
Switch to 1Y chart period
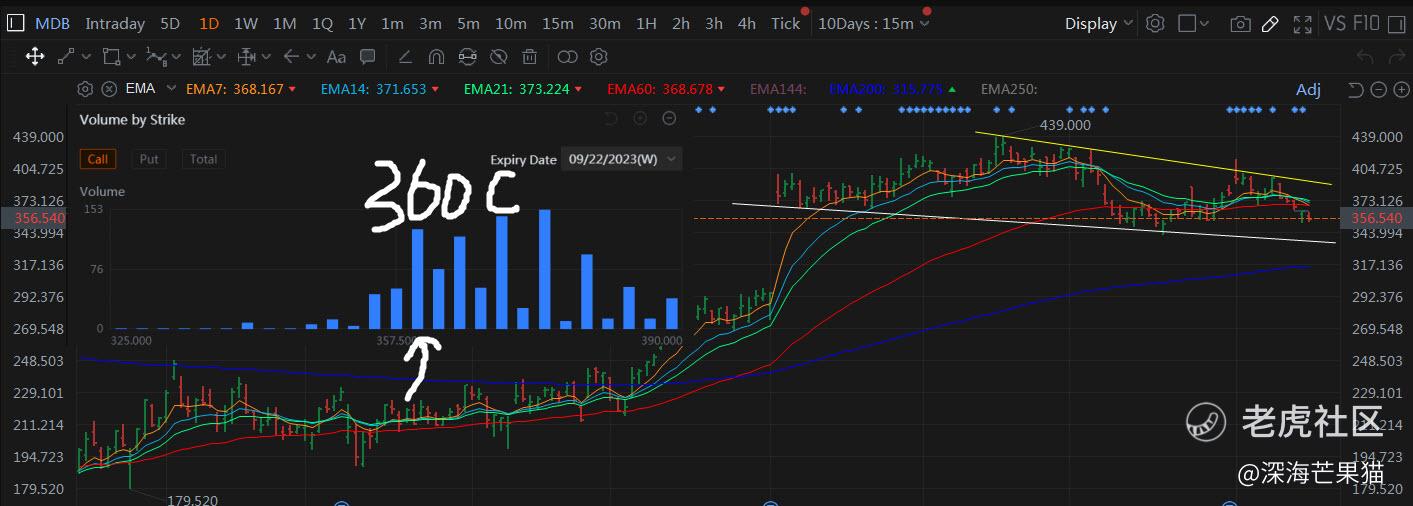click(x=357, y=23)
